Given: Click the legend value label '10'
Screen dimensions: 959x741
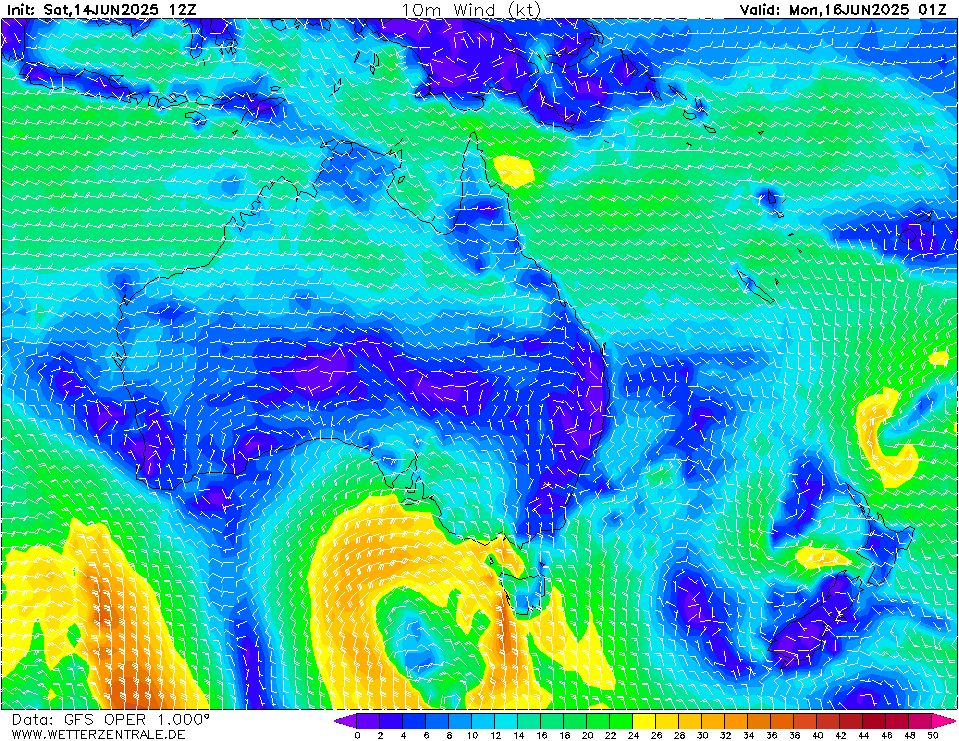Looking at the screenshot, I should 472,735.
